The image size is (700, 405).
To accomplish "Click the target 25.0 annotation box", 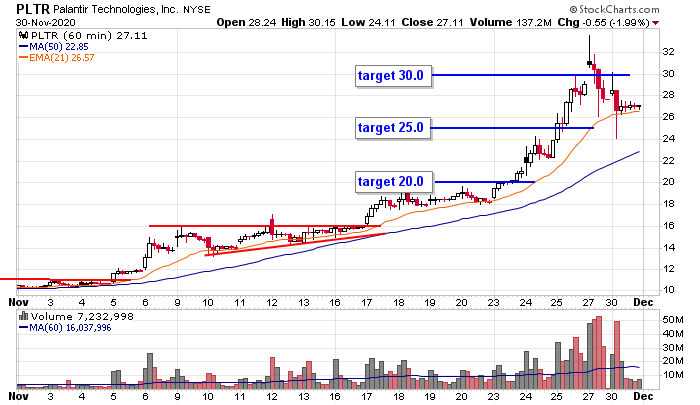I will (393, 128).
